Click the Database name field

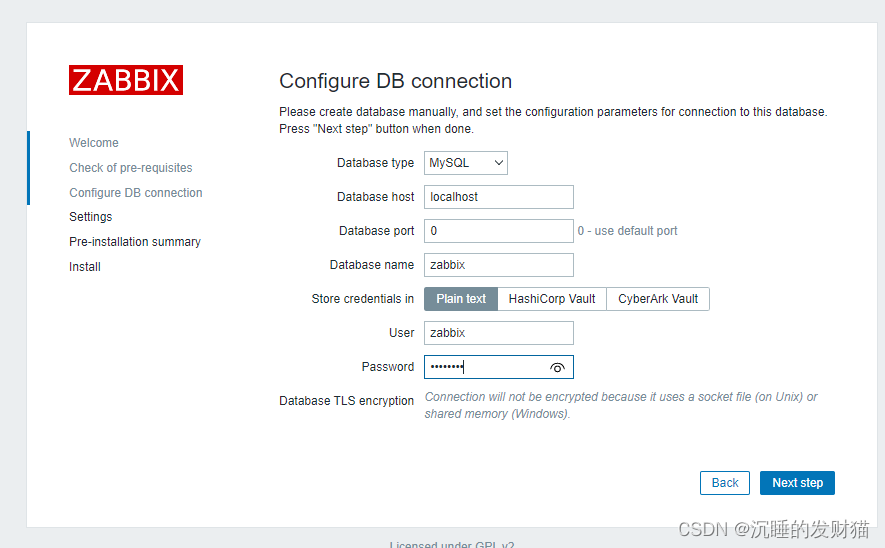[499, 265]
